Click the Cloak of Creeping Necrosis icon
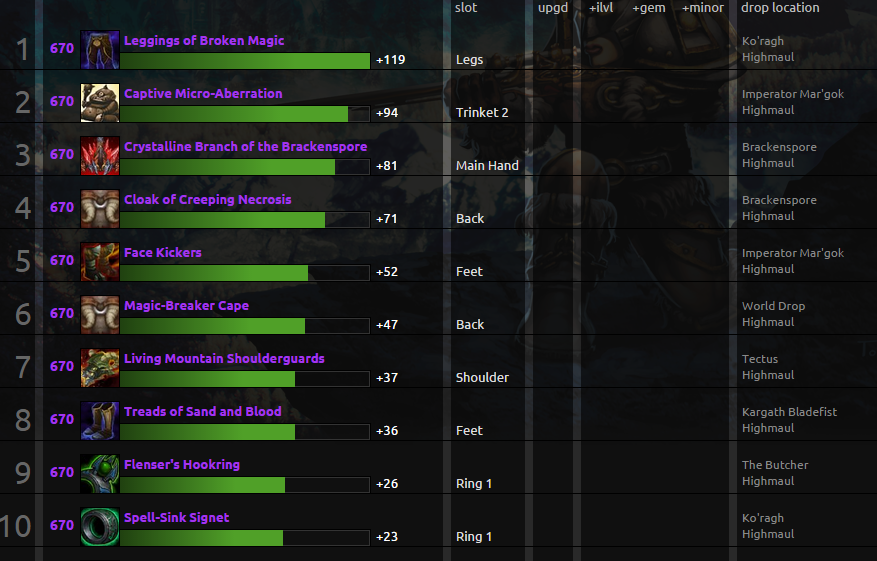Image resolution: width=877 pixels, height=561 pixels. click(x=99, y=208)
